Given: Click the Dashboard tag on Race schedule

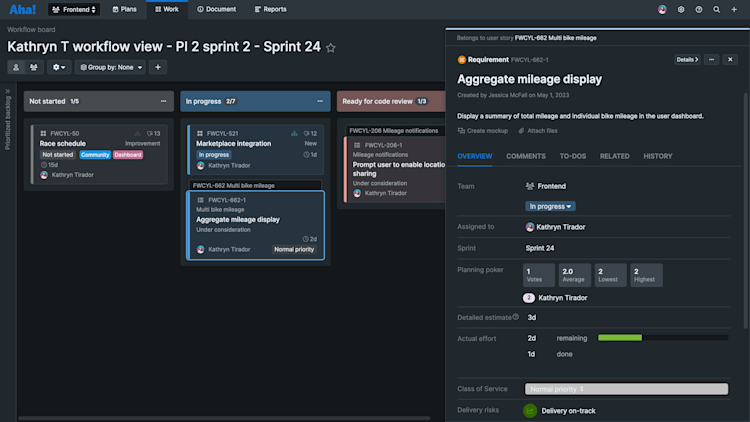Looking at the screenshot, I should tap(128, 155).
